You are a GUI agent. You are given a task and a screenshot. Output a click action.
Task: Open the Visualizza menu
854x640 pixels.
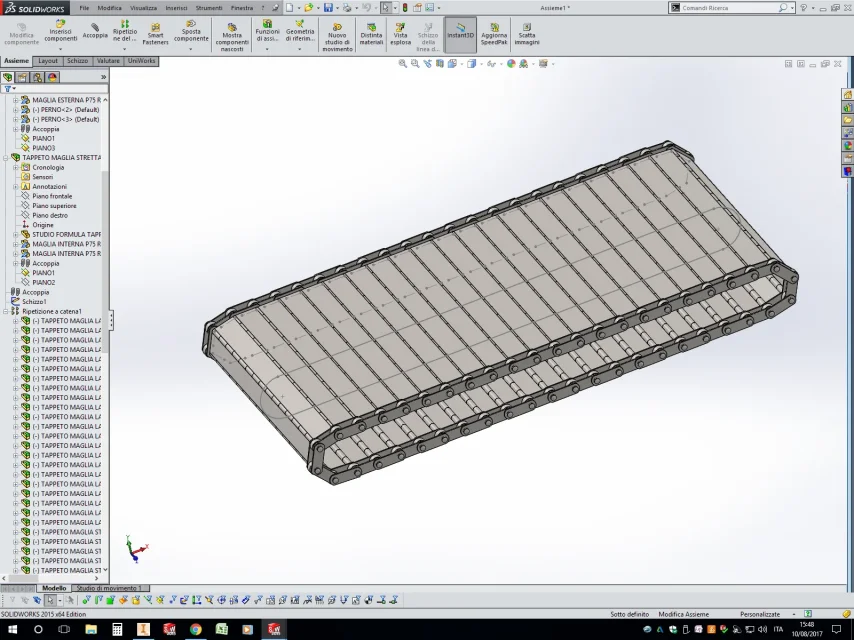point(143,8)
